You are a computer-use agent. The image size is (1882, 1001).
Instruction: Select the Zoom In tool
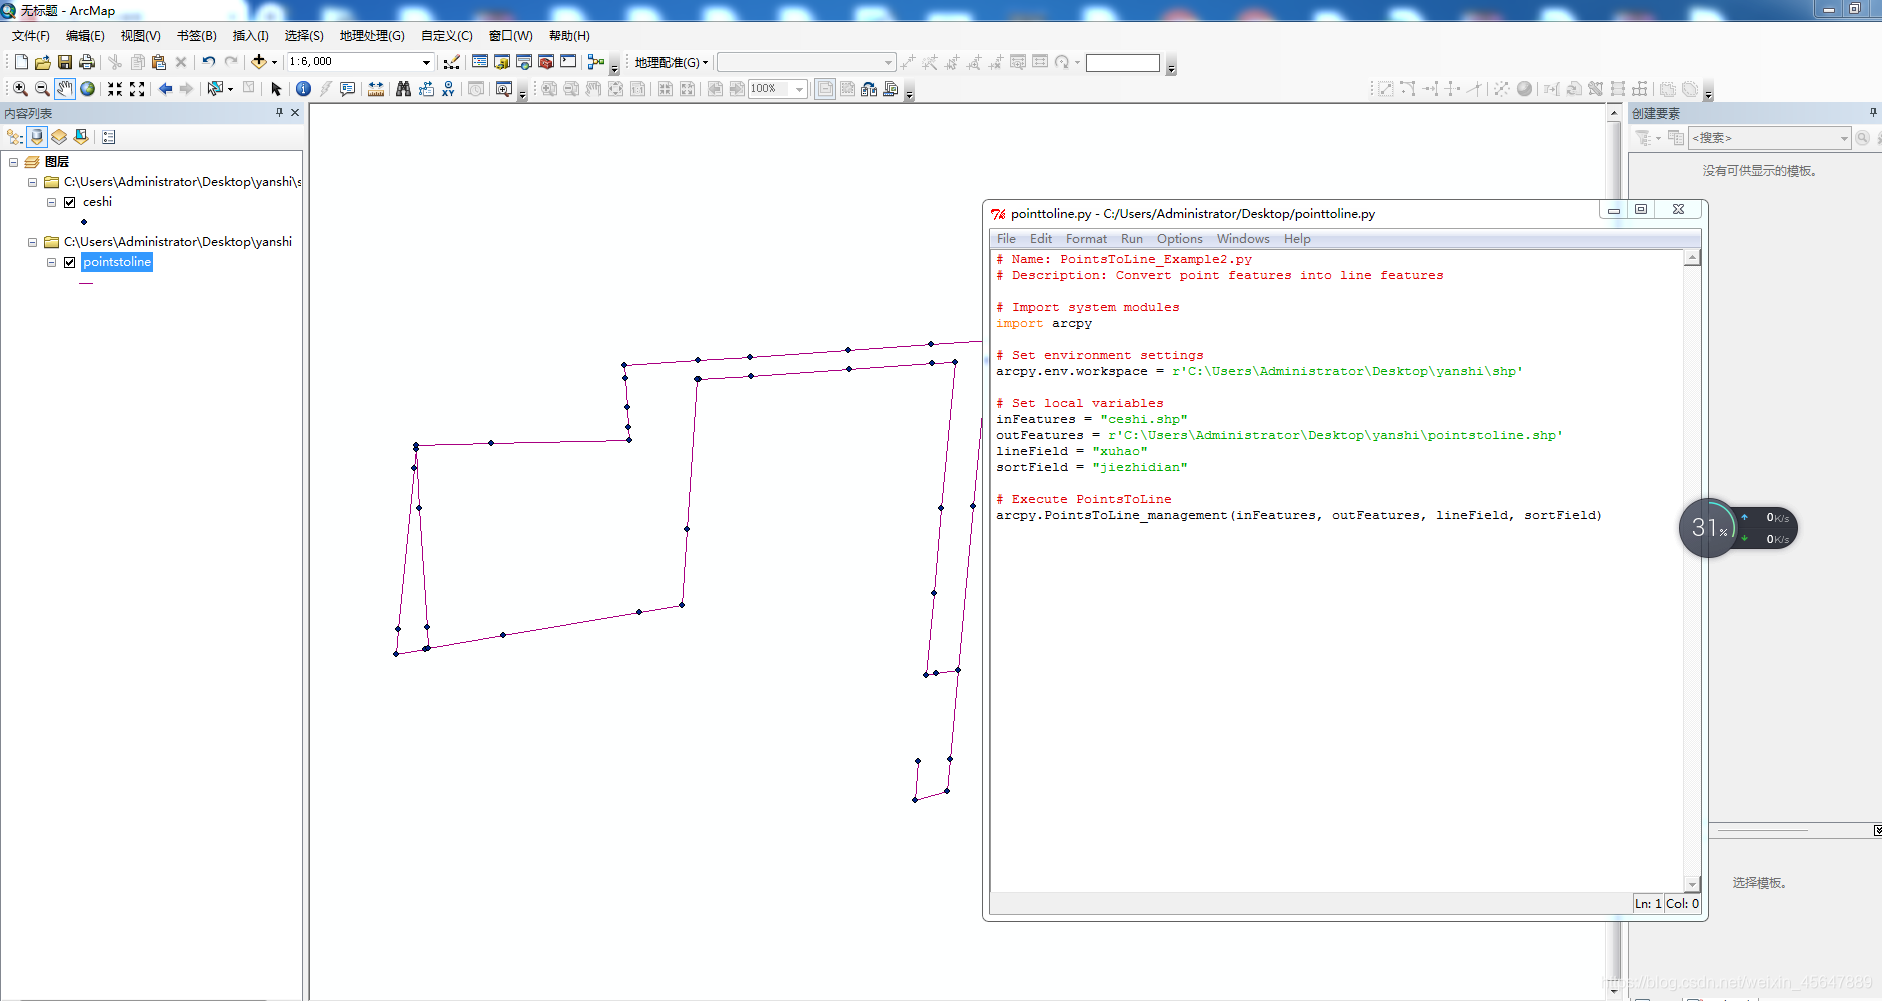(x=20, y=89)
